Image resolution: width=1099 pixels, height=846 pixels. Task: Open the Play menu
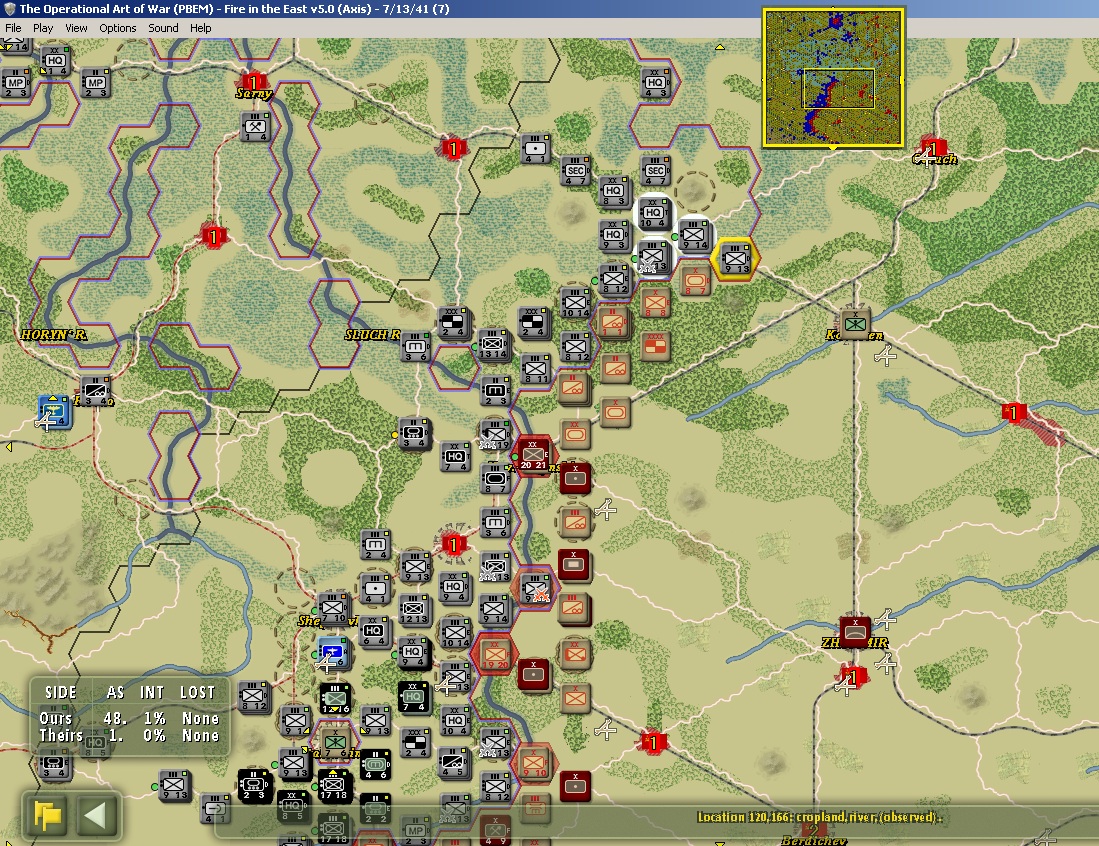pyautogui.click(x=43, y=28)
